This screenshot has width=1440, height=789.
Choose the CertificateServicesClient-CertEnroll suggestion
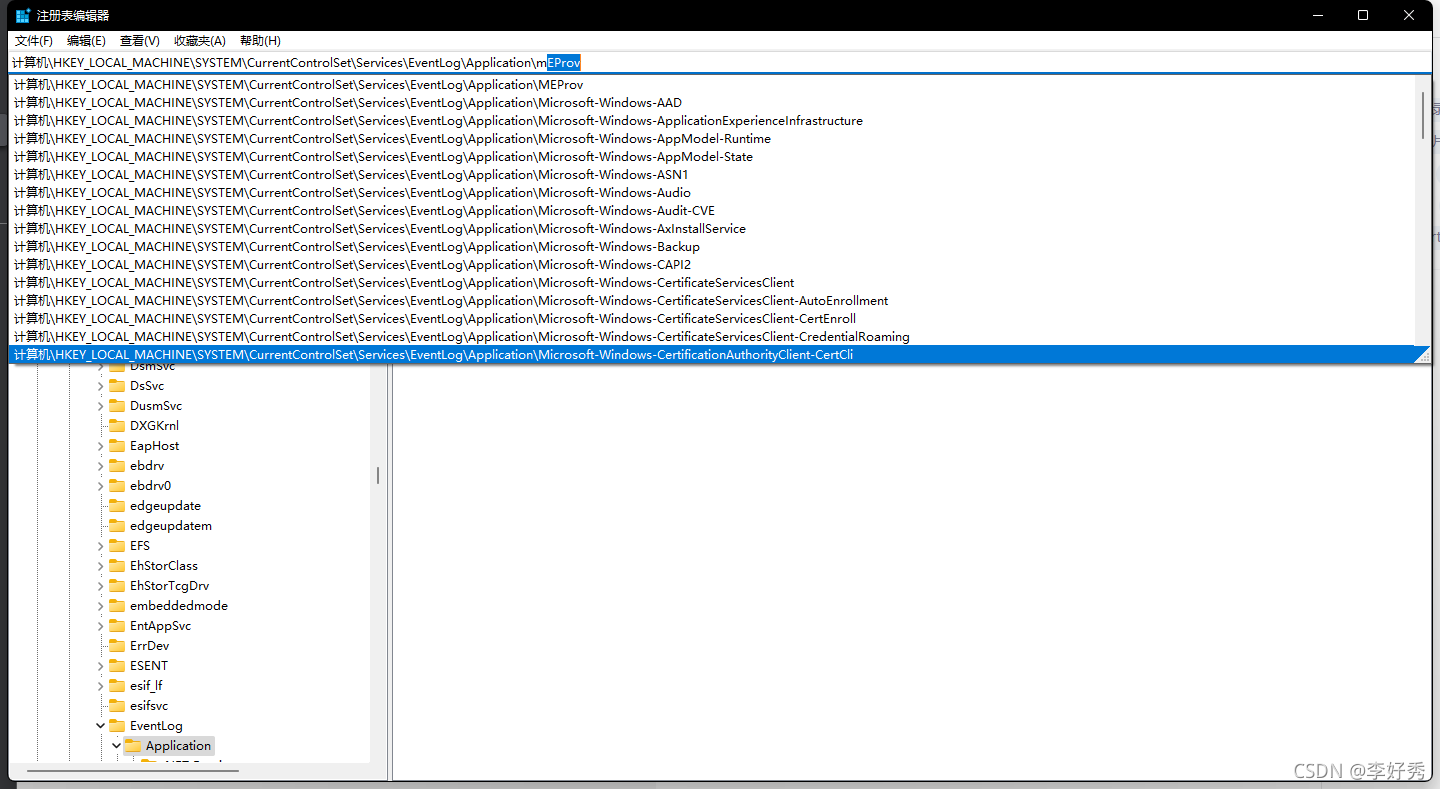(x=712, y=319)
